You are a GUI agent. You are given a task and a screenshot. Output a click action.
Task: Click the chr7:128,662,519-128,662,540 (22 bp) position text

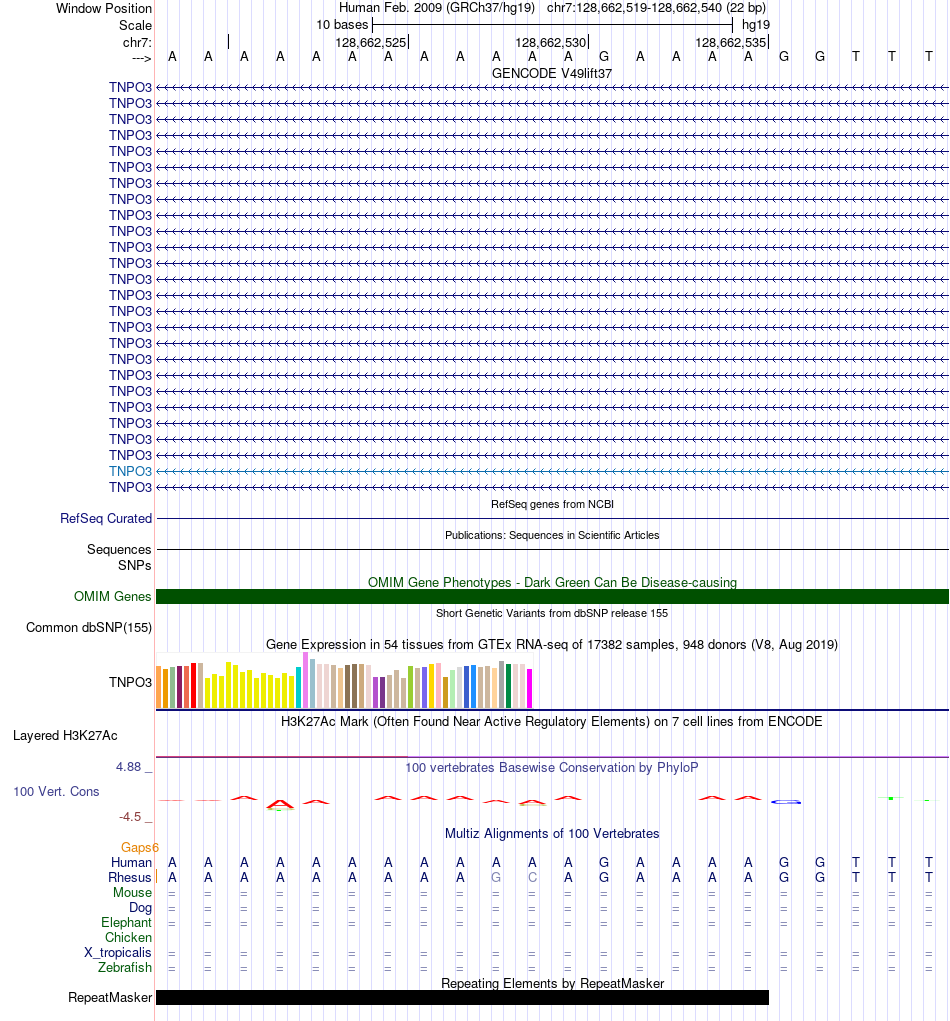[656, 8]
